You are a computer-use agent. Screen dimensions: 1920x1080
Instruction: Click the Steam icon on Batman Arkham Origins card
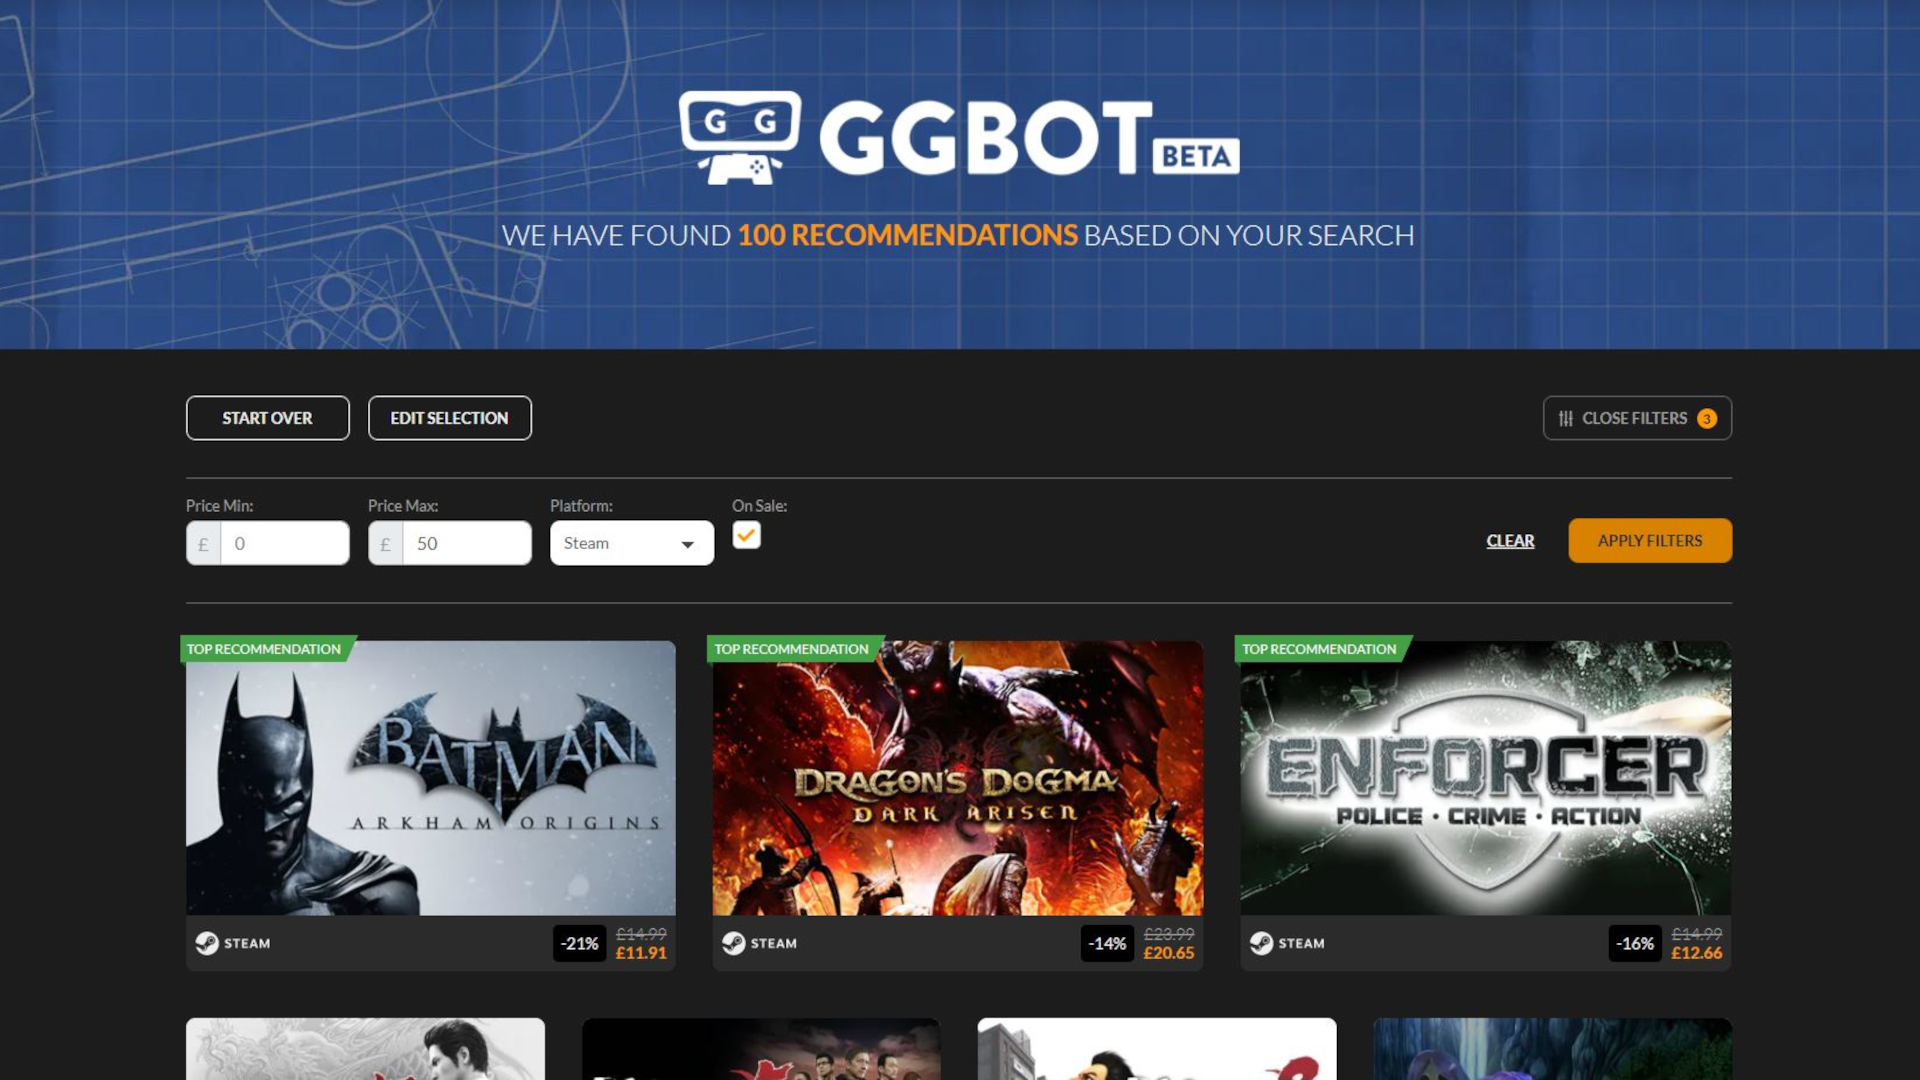(208, 942)
